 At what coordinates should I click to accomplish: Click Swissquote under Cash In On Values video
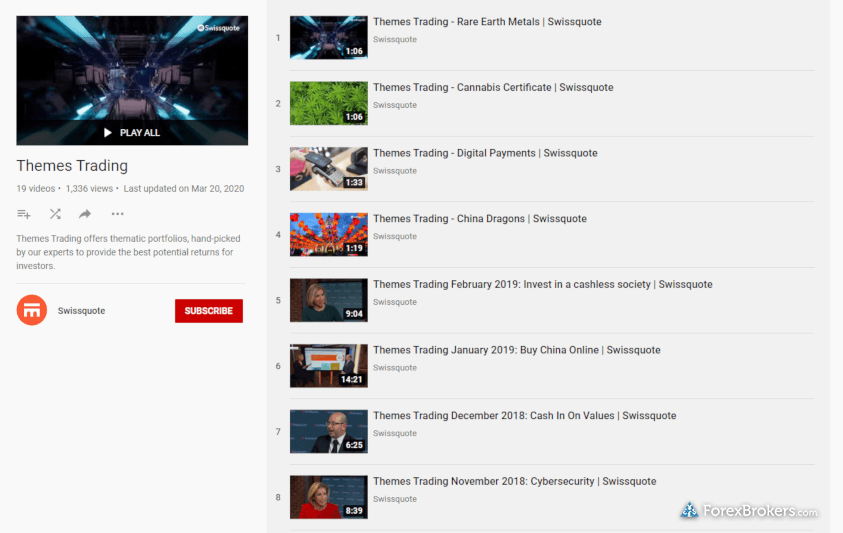(395, 433)
